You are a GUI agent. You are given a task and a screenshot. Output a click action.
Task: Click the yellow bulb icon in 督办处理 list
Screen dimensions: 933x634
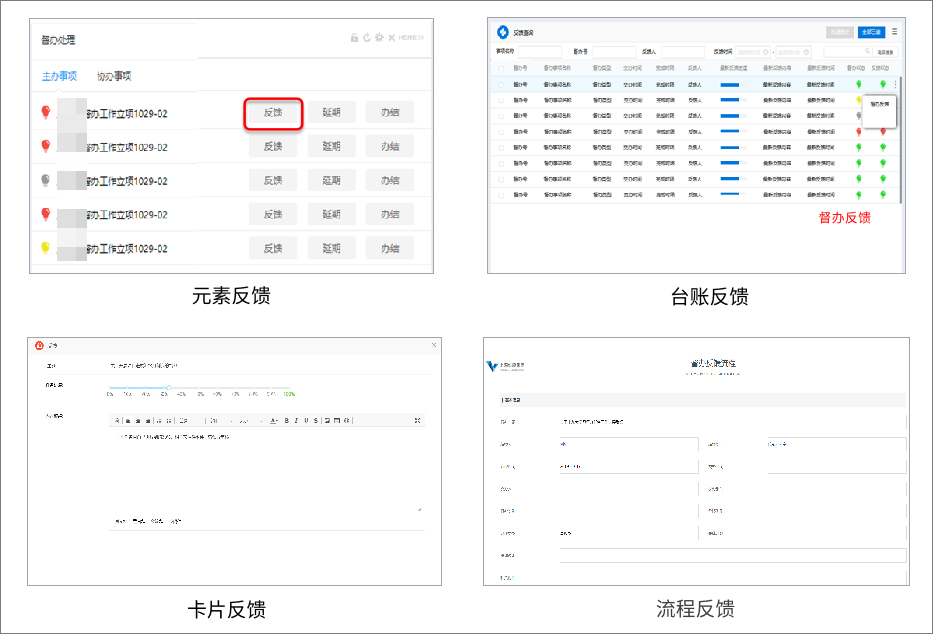(x=45, y=247)
